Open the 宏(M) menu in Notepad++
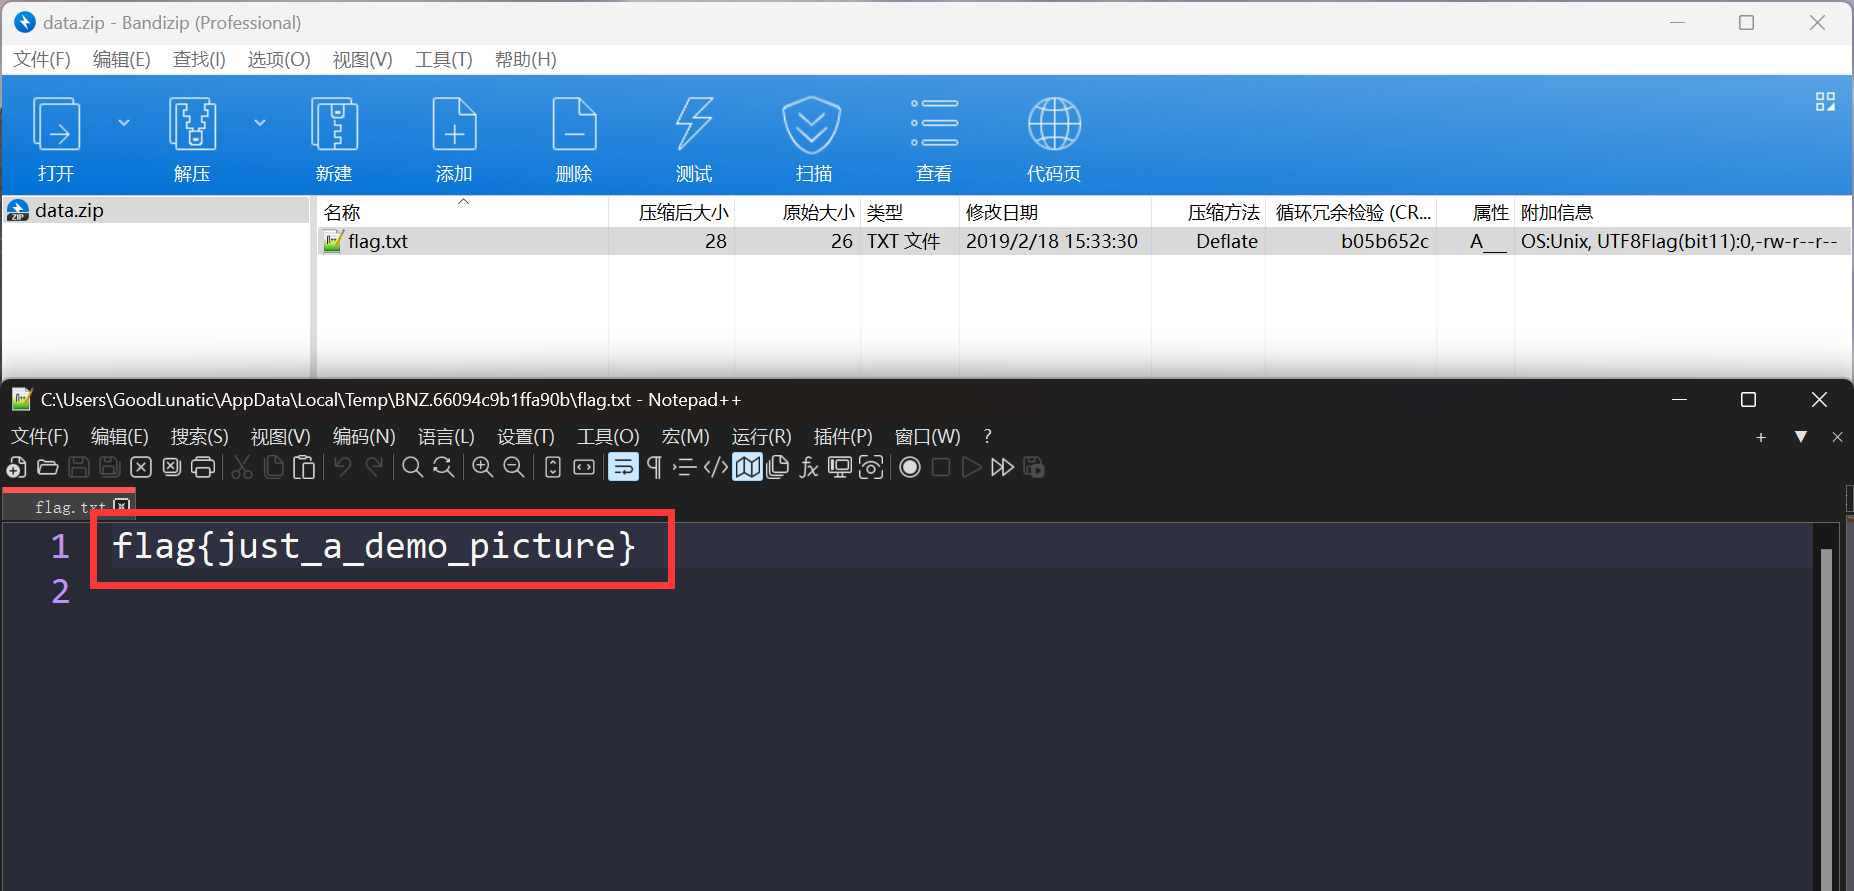Image resolution: width=1854 pixels, height=891 pixels. point(686,437)
